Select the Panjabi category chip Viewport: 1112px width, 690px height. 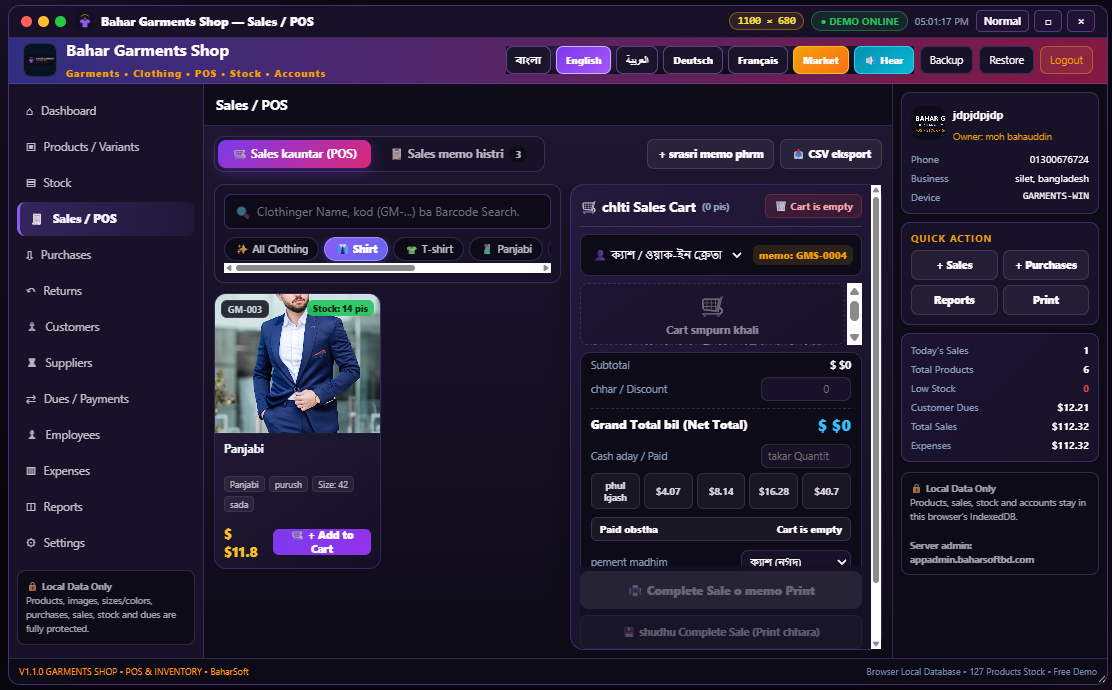point(506,249)
